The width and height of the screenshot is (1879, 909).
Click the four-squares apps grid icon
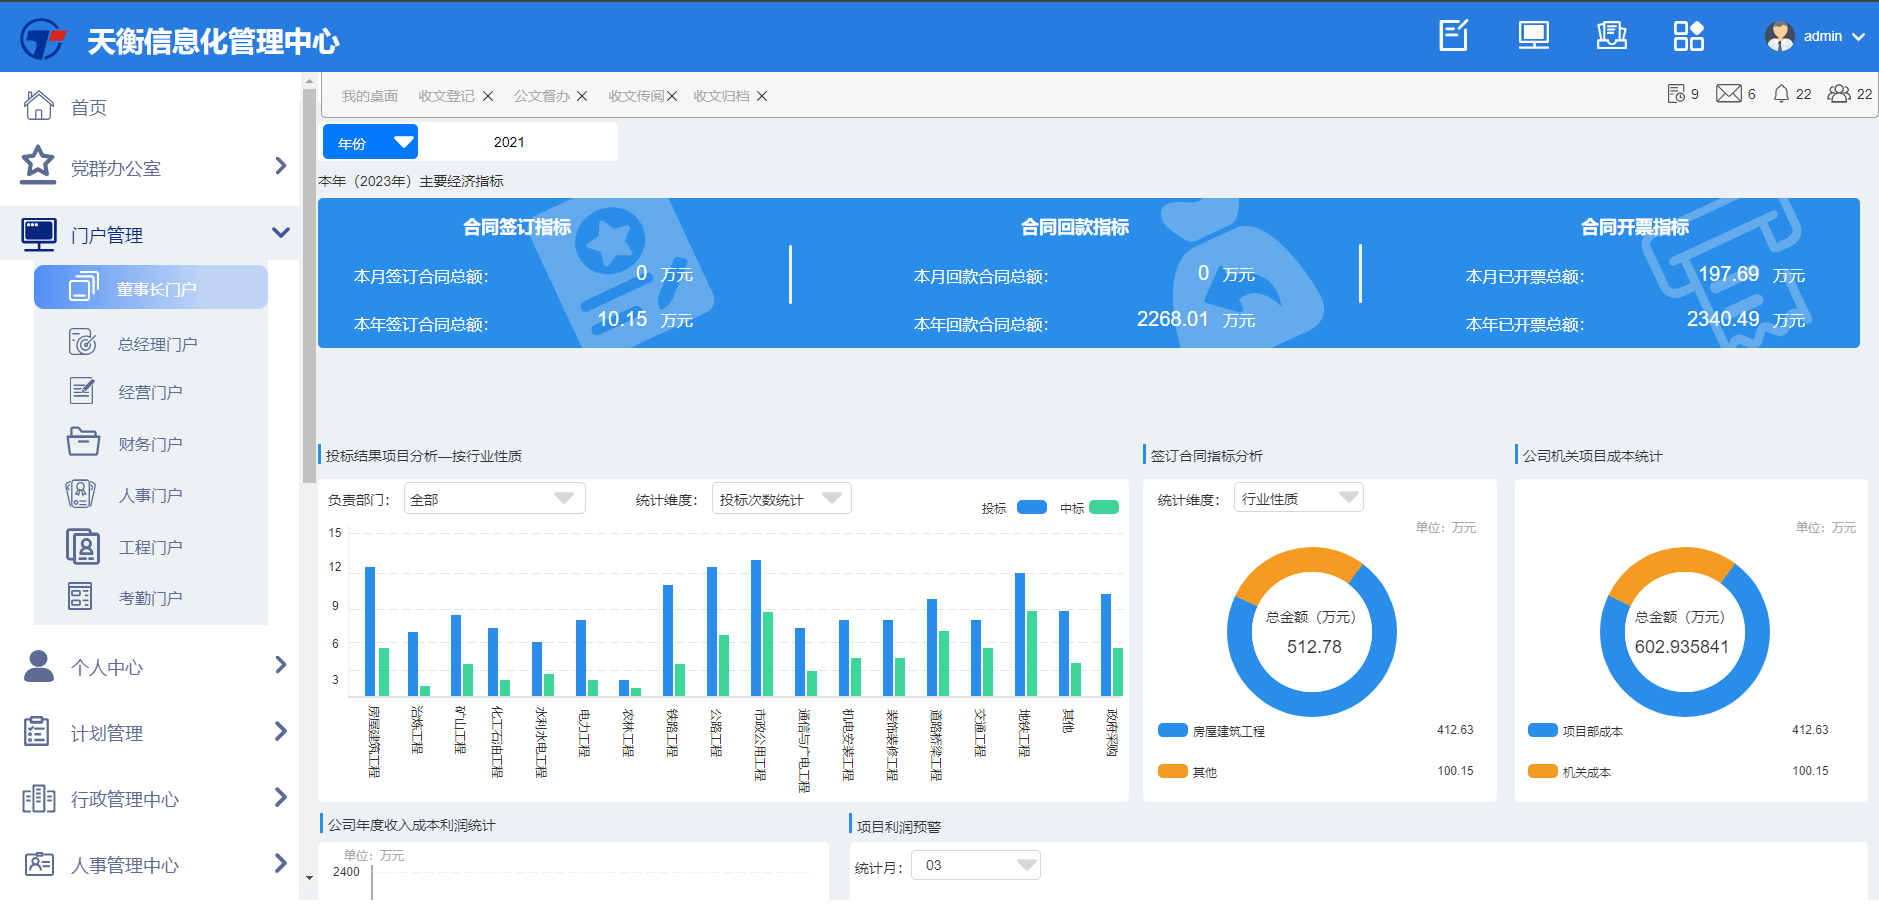pyautogui.click(x=1688, y=36)
